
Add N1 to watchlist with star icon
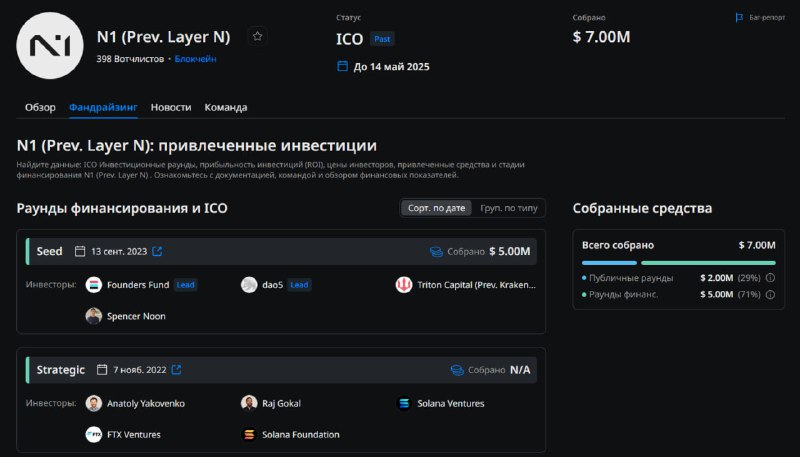258,37
